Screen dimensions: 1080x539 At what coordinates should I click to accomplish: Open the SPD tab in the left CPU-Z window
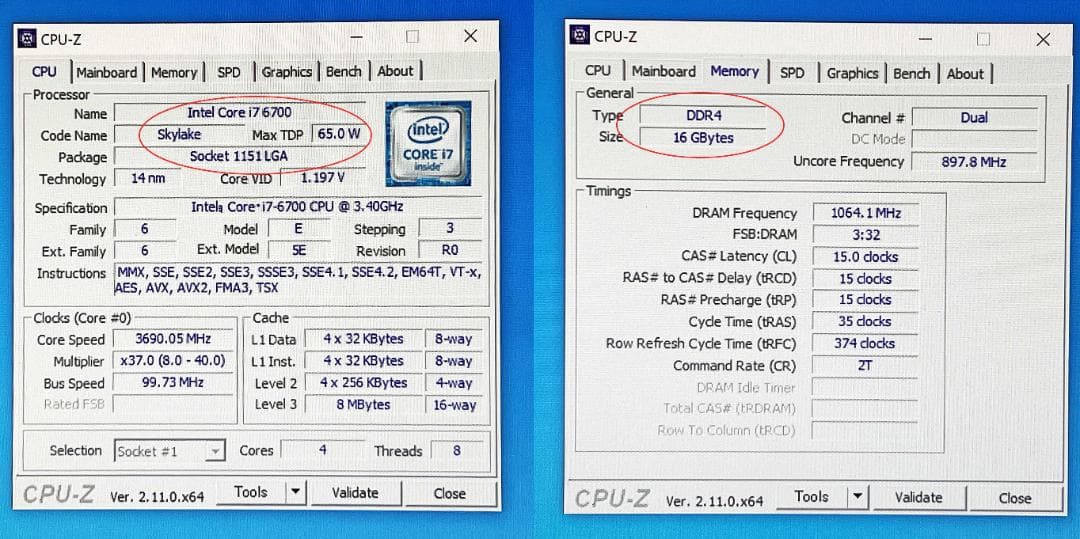click(229, 72)
